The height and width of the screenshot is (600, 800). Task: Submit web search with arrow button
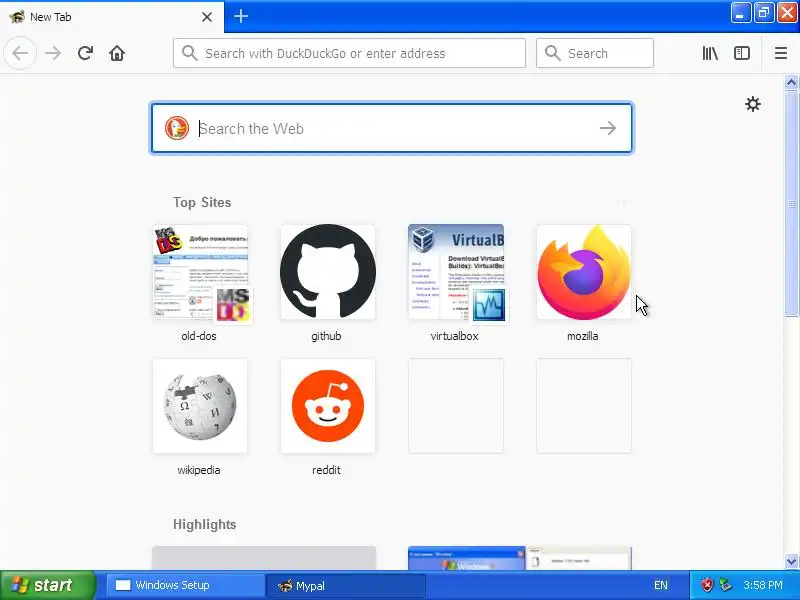pos(608,128)
